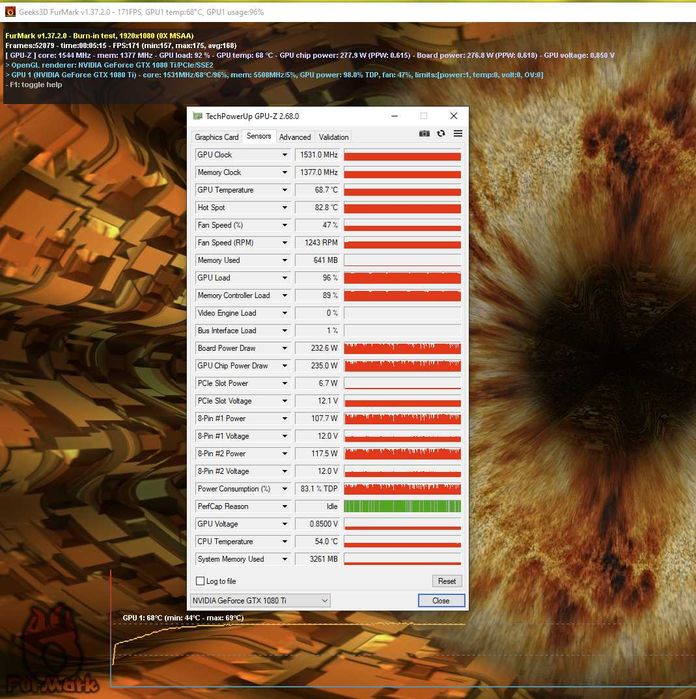Click the GPU Load history graph
This screenshot has width=696, height=699.
pos(402,278)
